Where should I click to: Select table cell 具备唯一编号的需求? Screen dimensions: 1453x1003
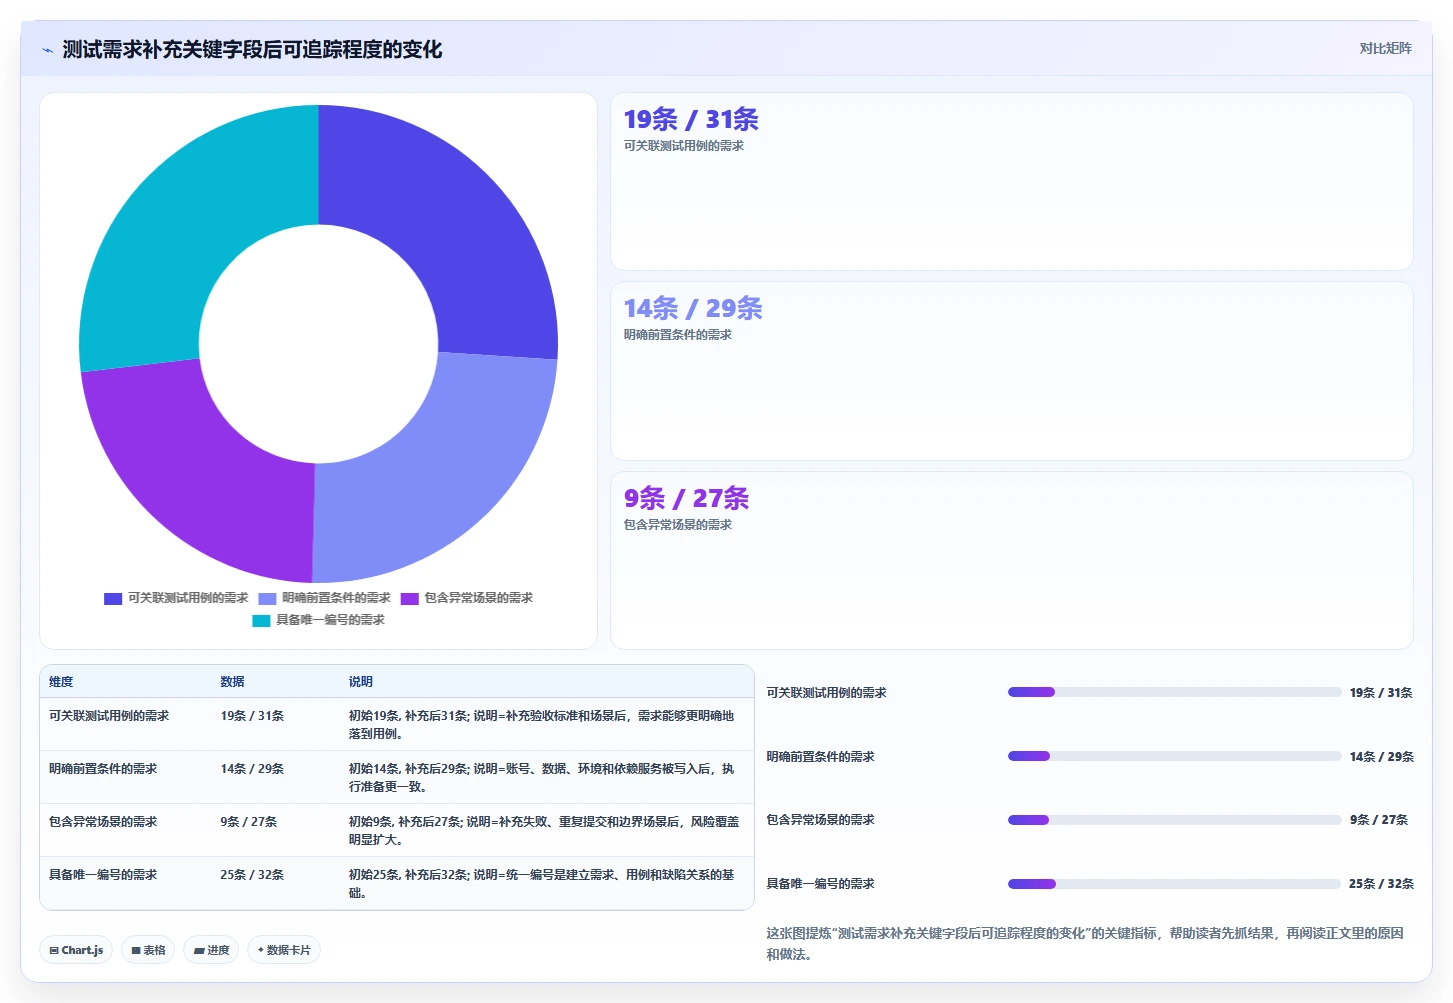pyautogui.click(x=103, y=875)
